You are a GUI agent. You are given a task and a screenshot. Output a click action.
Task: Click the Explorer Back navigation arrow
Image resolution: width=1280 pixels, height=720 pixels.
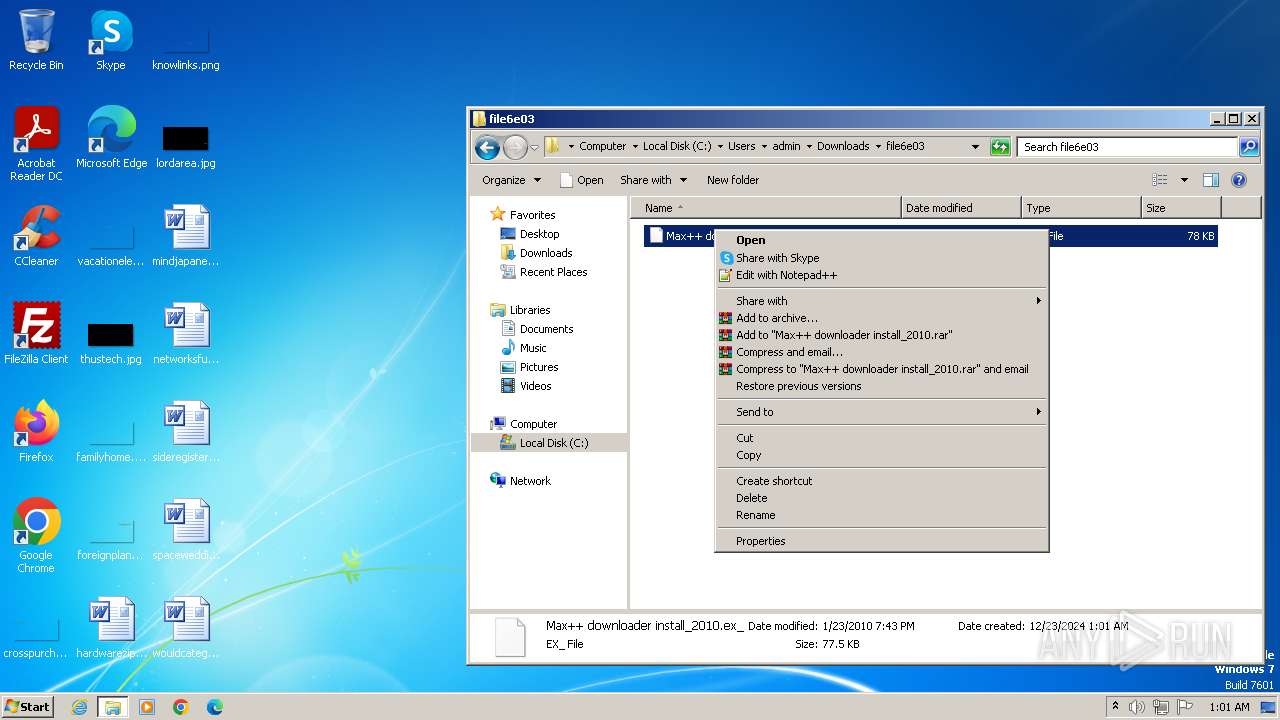487,148
